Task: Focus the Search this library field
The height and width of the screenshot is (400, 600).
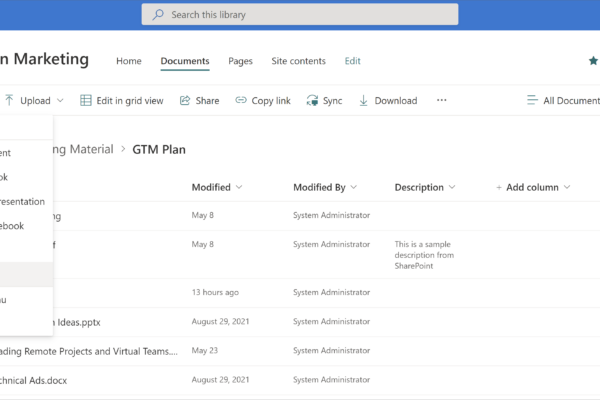Action: (x=300, y=14)
